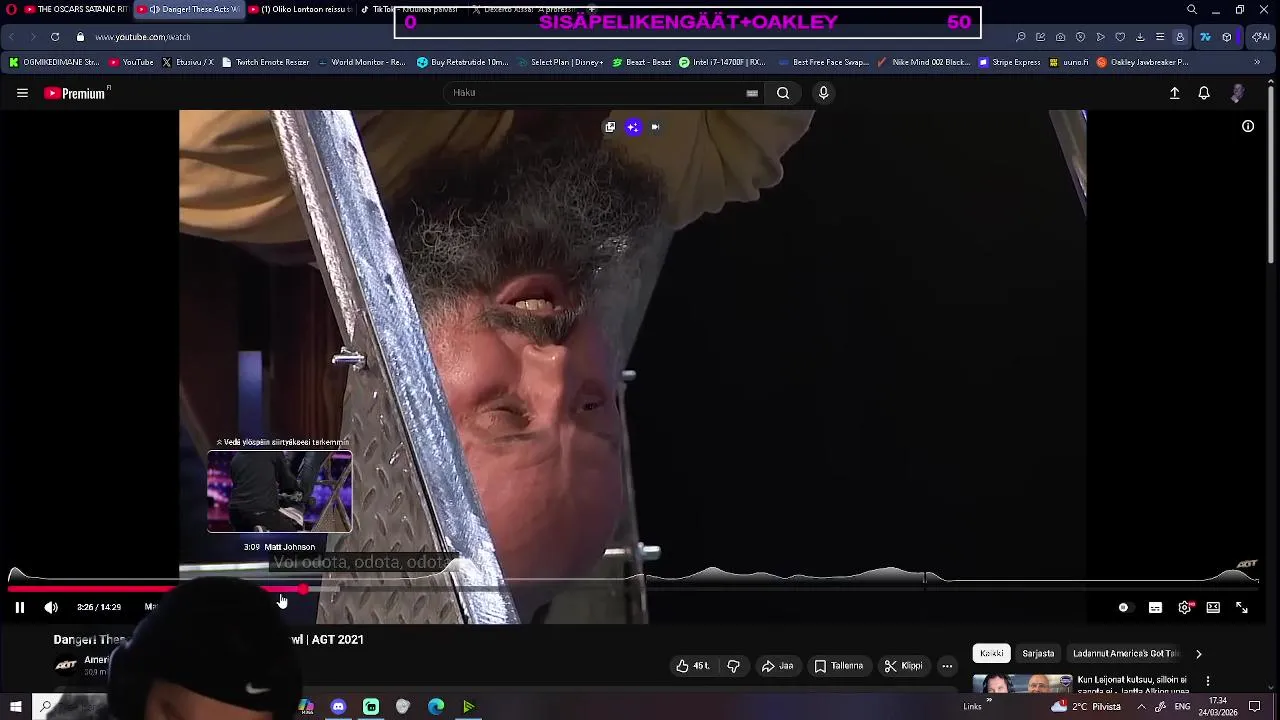The height and width of the screenshot is (720, 1280).
Task: Open the Windows Start menu
Action: click(x=15, y=707)
